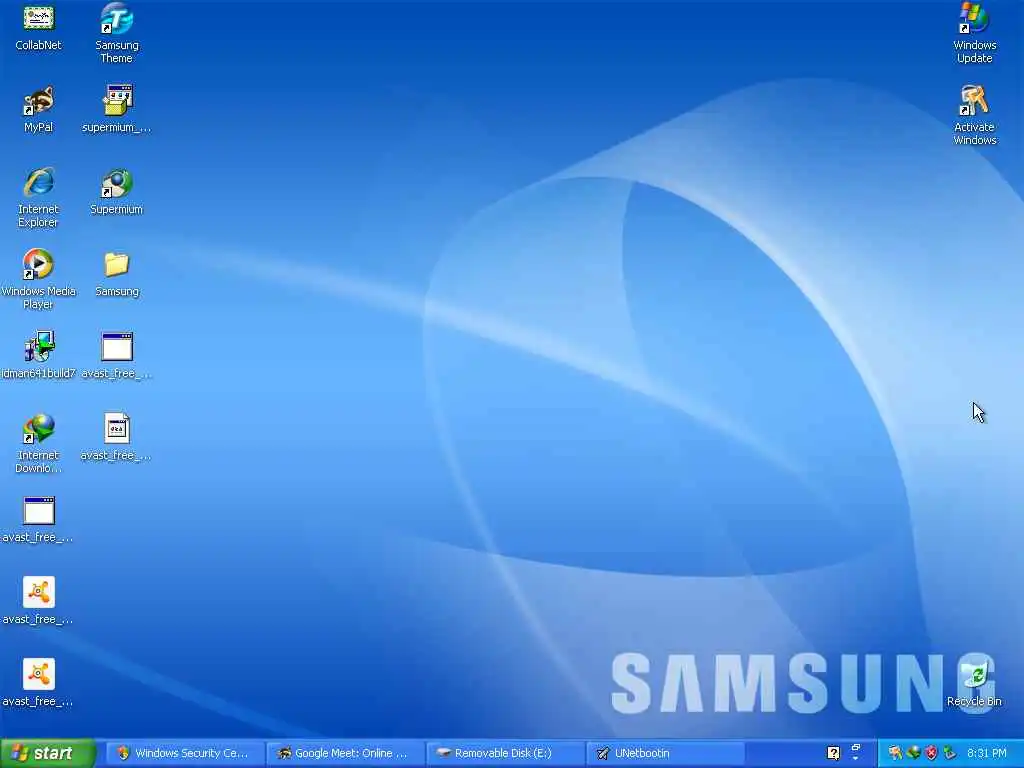Select the Internet Explorer desktop icon
This screenshot has height=768, width=1024.
[39, 197]
